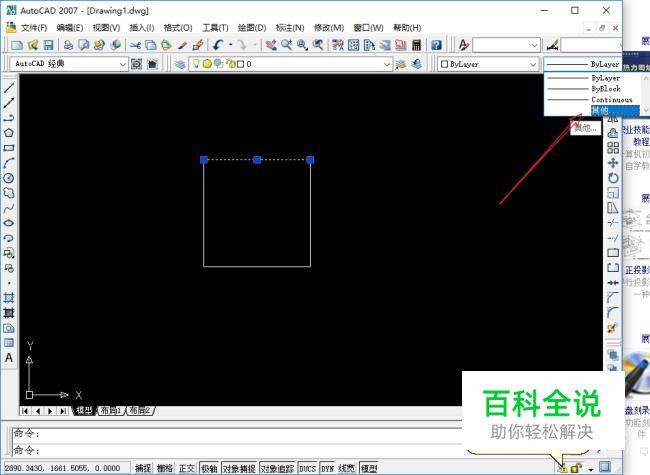
Task: Select the Polygon draw tool
Action: (x=9, y=133)
